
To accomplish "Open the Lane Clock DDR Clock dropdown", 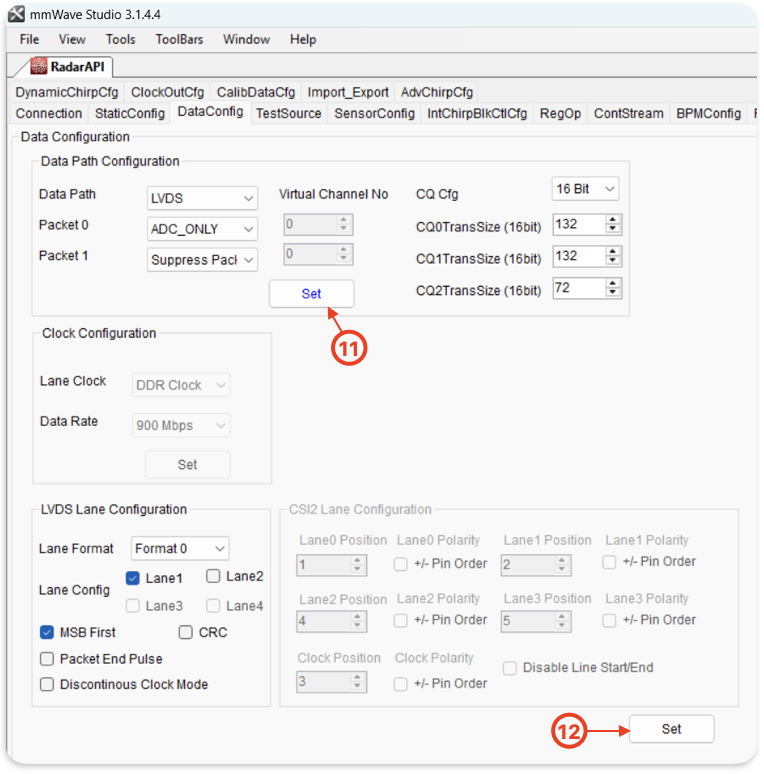I will 181,385.
